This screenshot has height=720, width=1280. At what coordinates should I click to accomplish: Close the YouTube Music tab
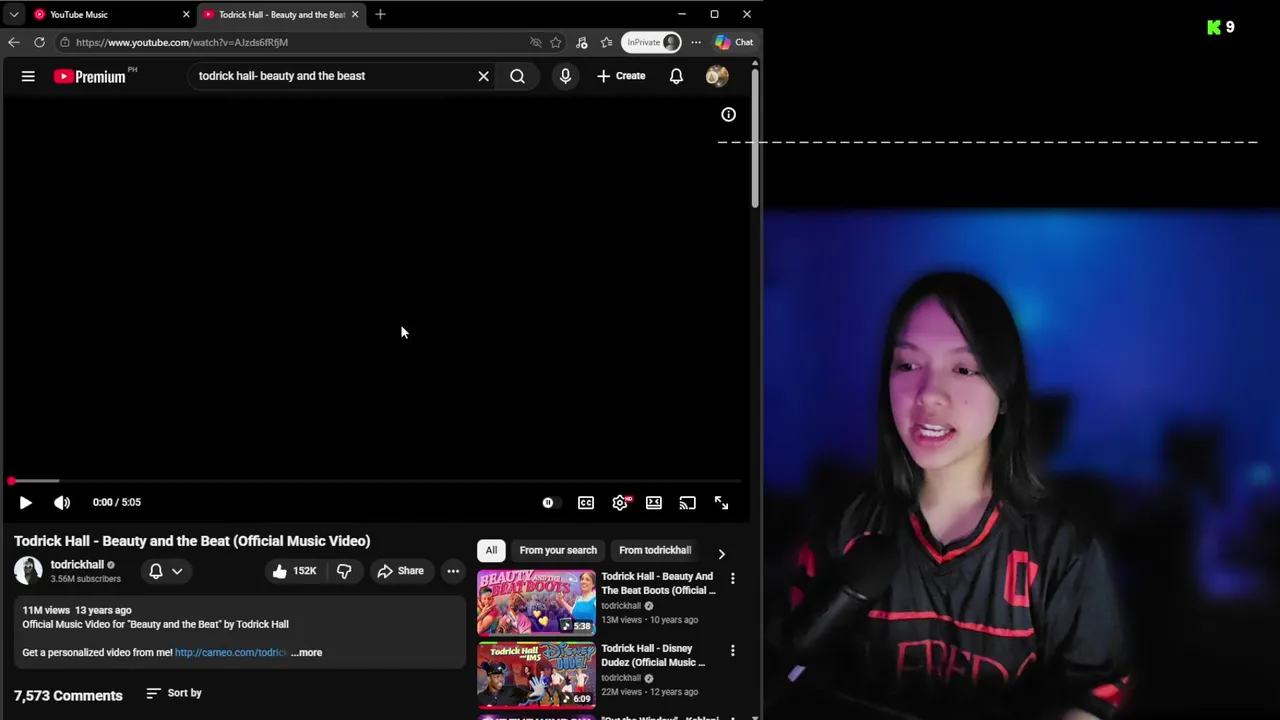click(x=185, y=14)
